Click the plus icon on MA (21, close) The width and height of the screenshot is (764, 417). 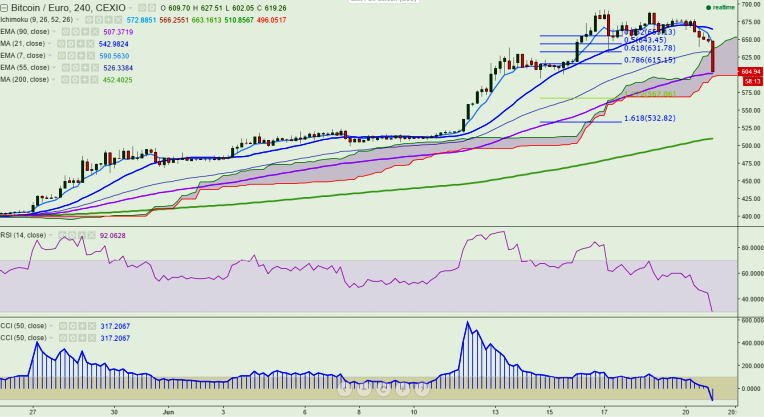click(x=80, y=43)
